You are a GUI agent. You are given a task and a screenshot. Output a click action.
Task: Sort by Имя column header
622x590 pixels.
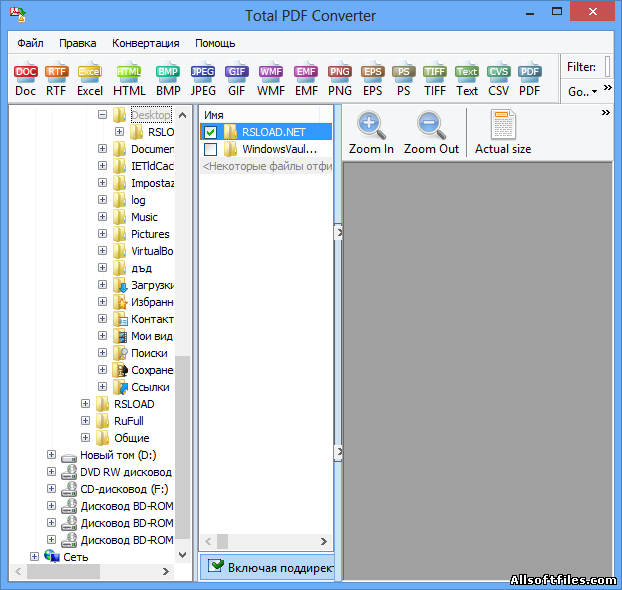point(260,115)
